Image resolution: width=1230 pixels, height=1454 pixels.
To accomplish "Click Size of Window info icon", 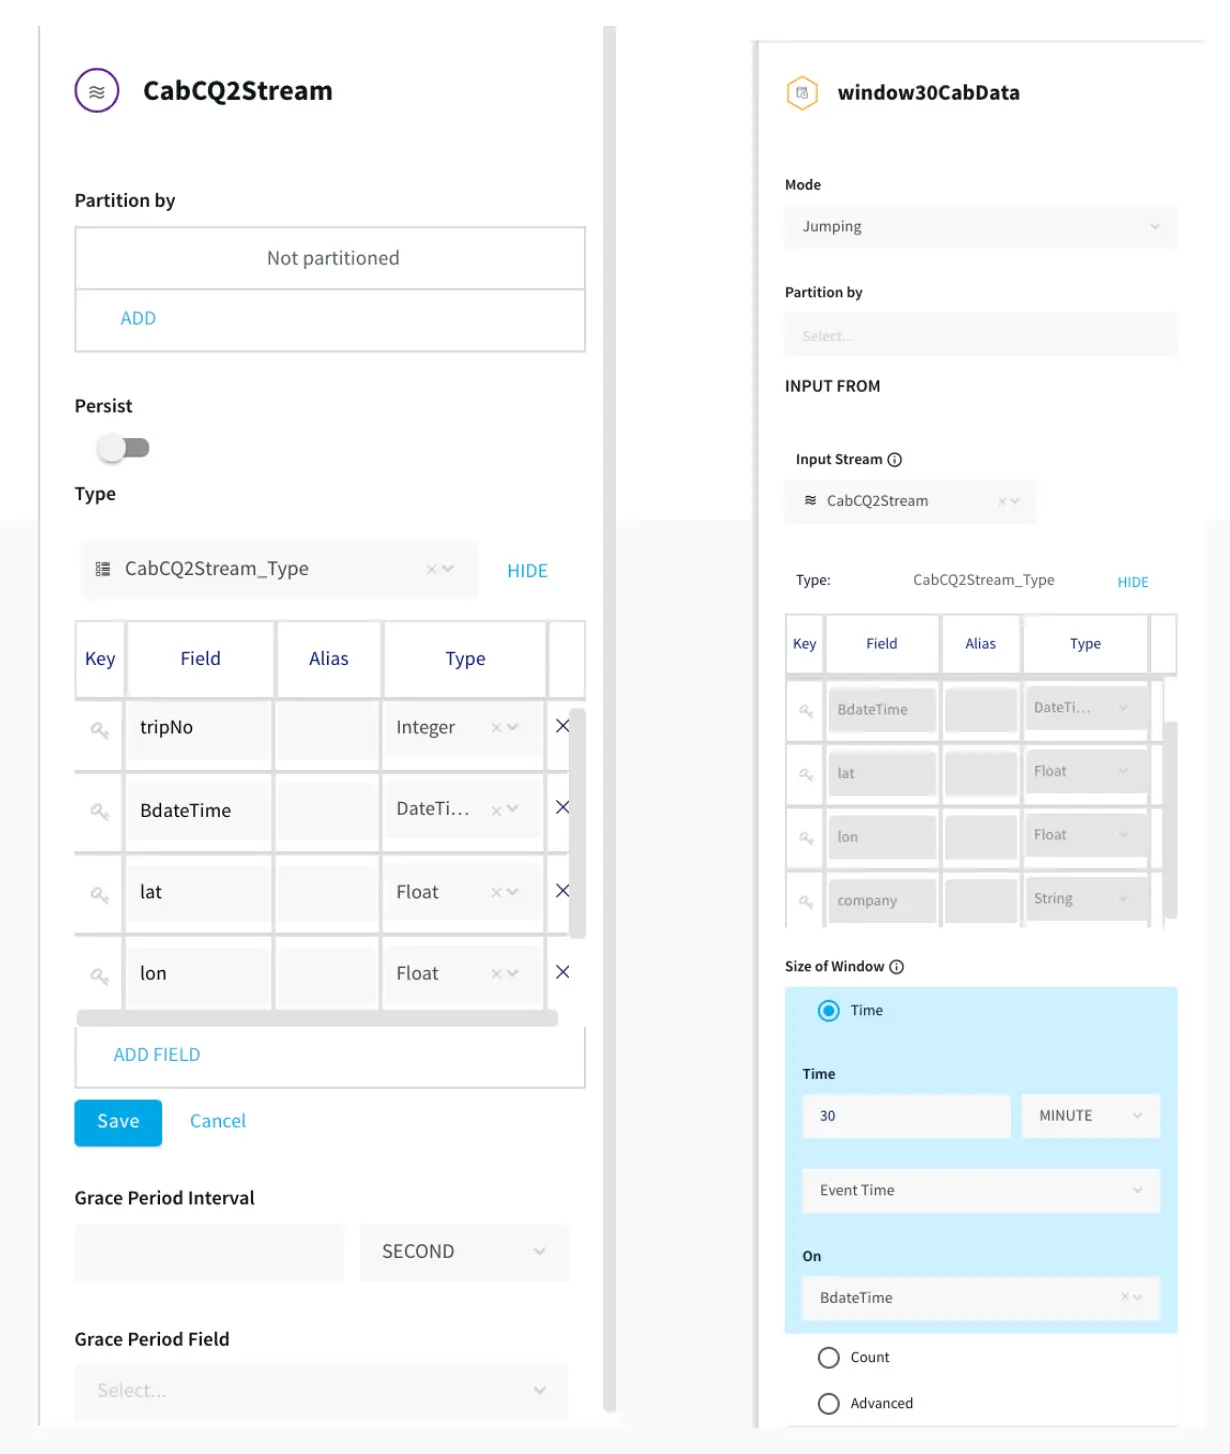I will (897, 967).
